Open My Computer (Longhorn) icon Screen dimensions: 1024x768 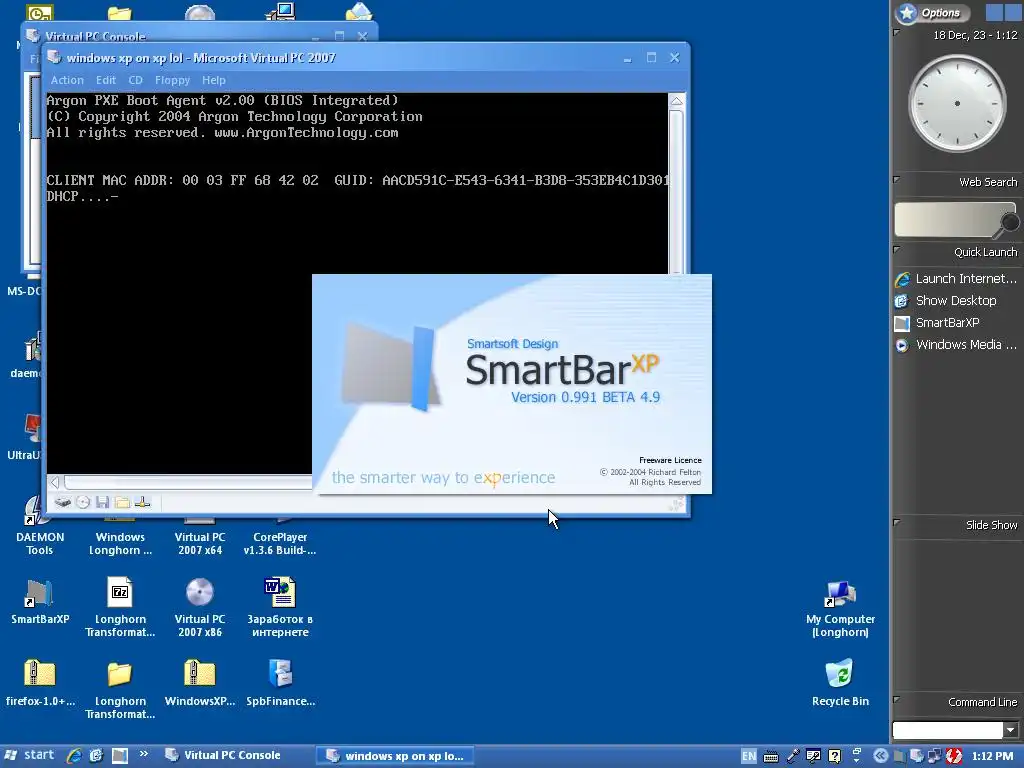840,609
